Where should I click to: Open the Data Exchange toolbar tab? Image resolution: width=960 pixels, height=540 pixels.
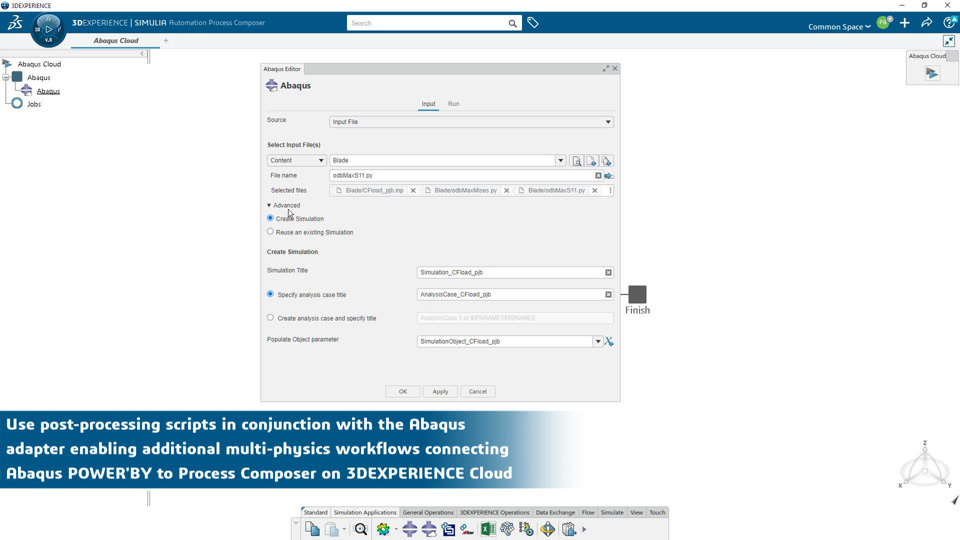point(555,512)
